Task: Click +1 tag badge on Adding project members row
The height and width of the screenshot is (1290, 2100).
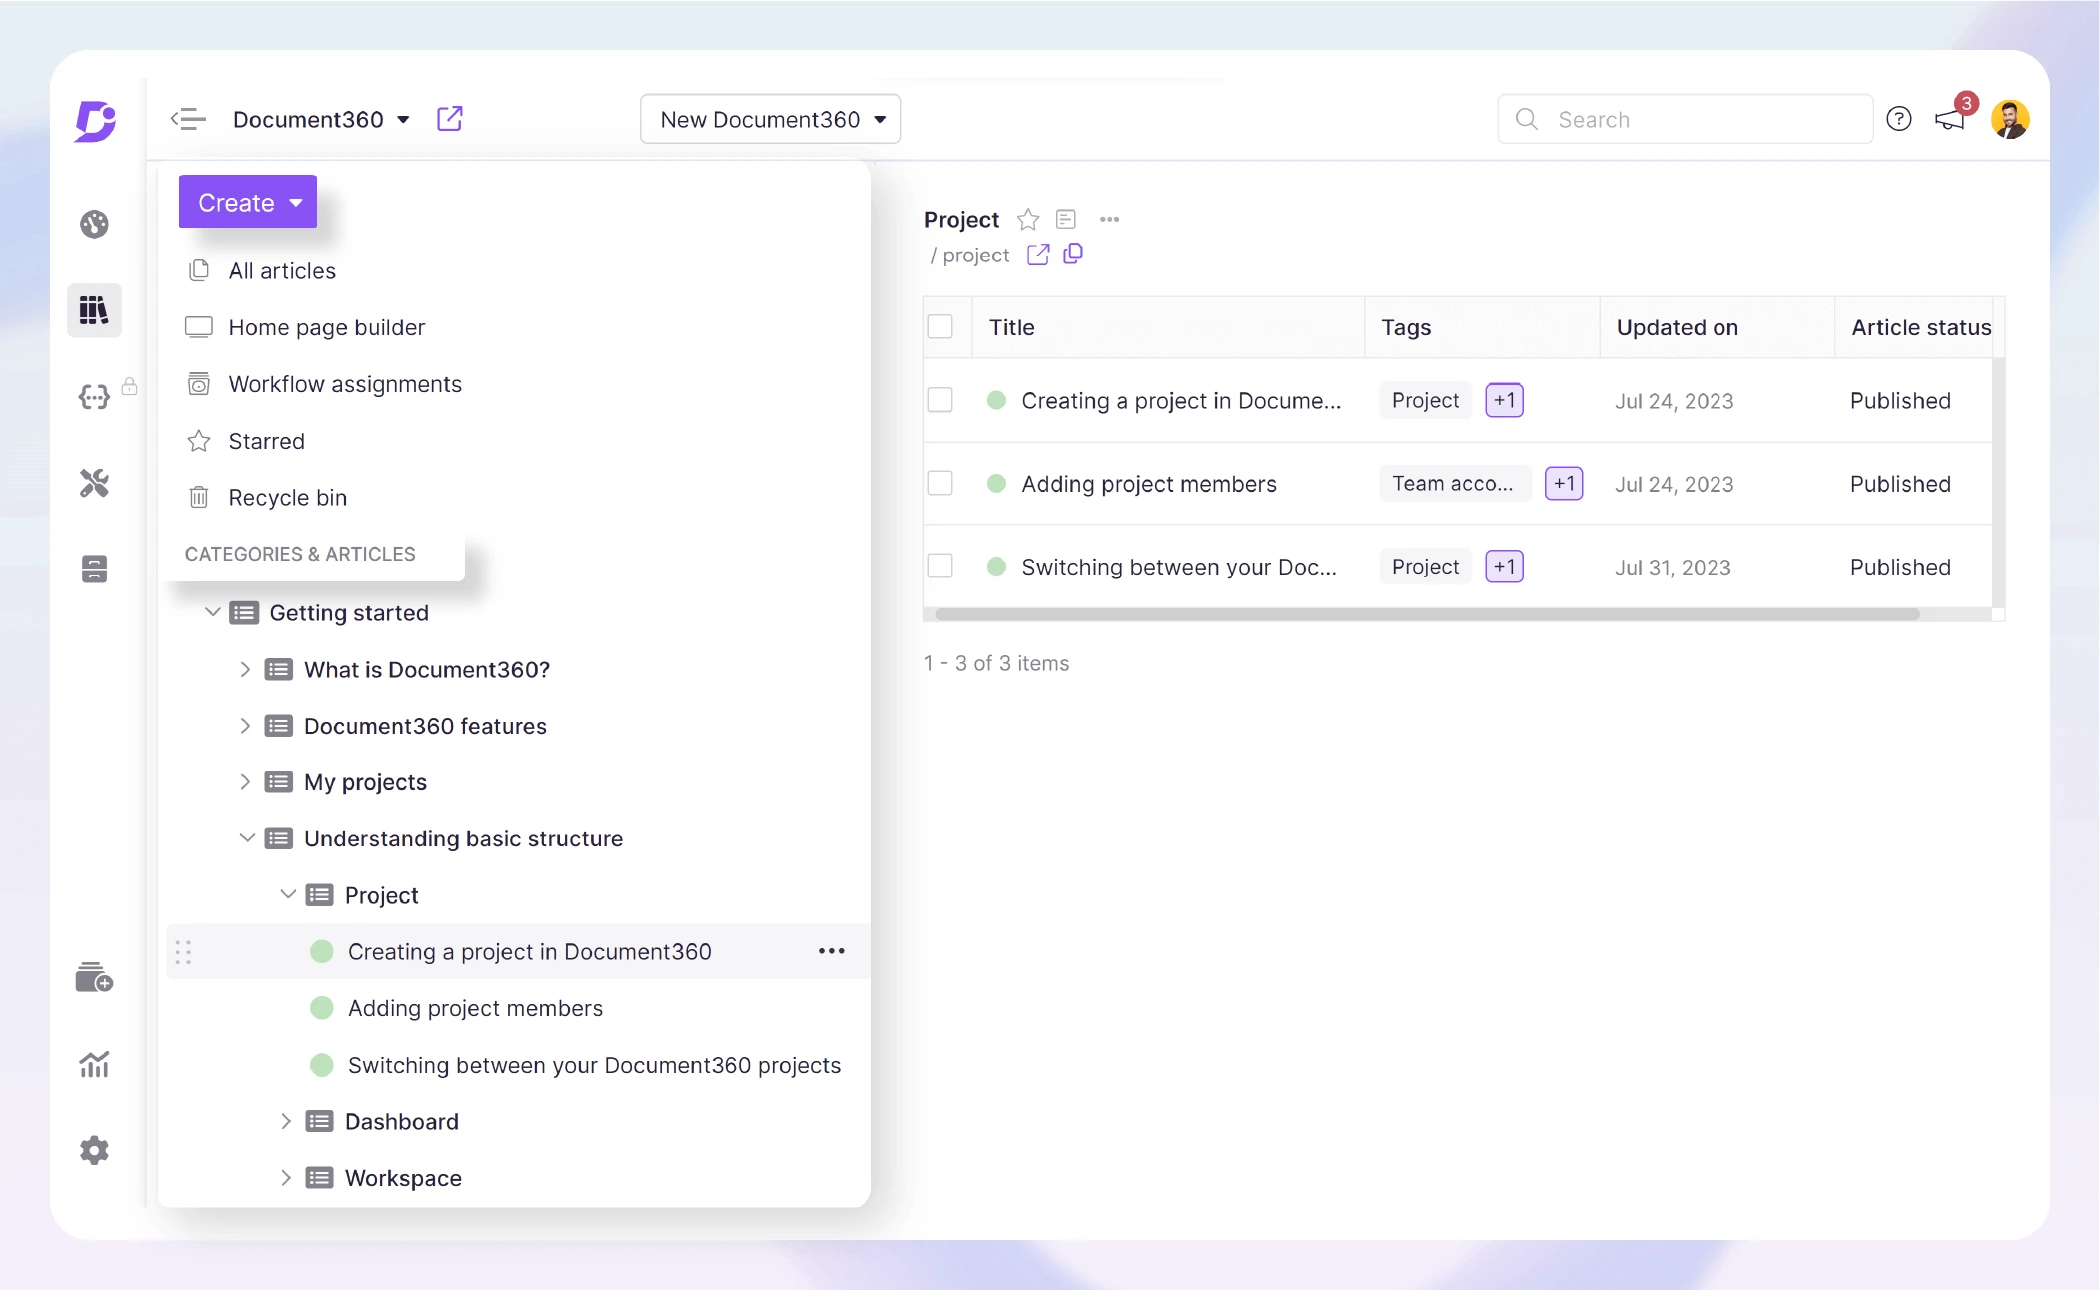Action: click(1564, 484)
